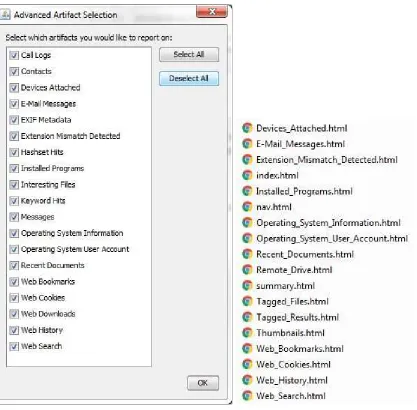Toggle the Hashset Hits checkbox
The width and height of the screenshot is (417, 410).
[x=14, y=152]
